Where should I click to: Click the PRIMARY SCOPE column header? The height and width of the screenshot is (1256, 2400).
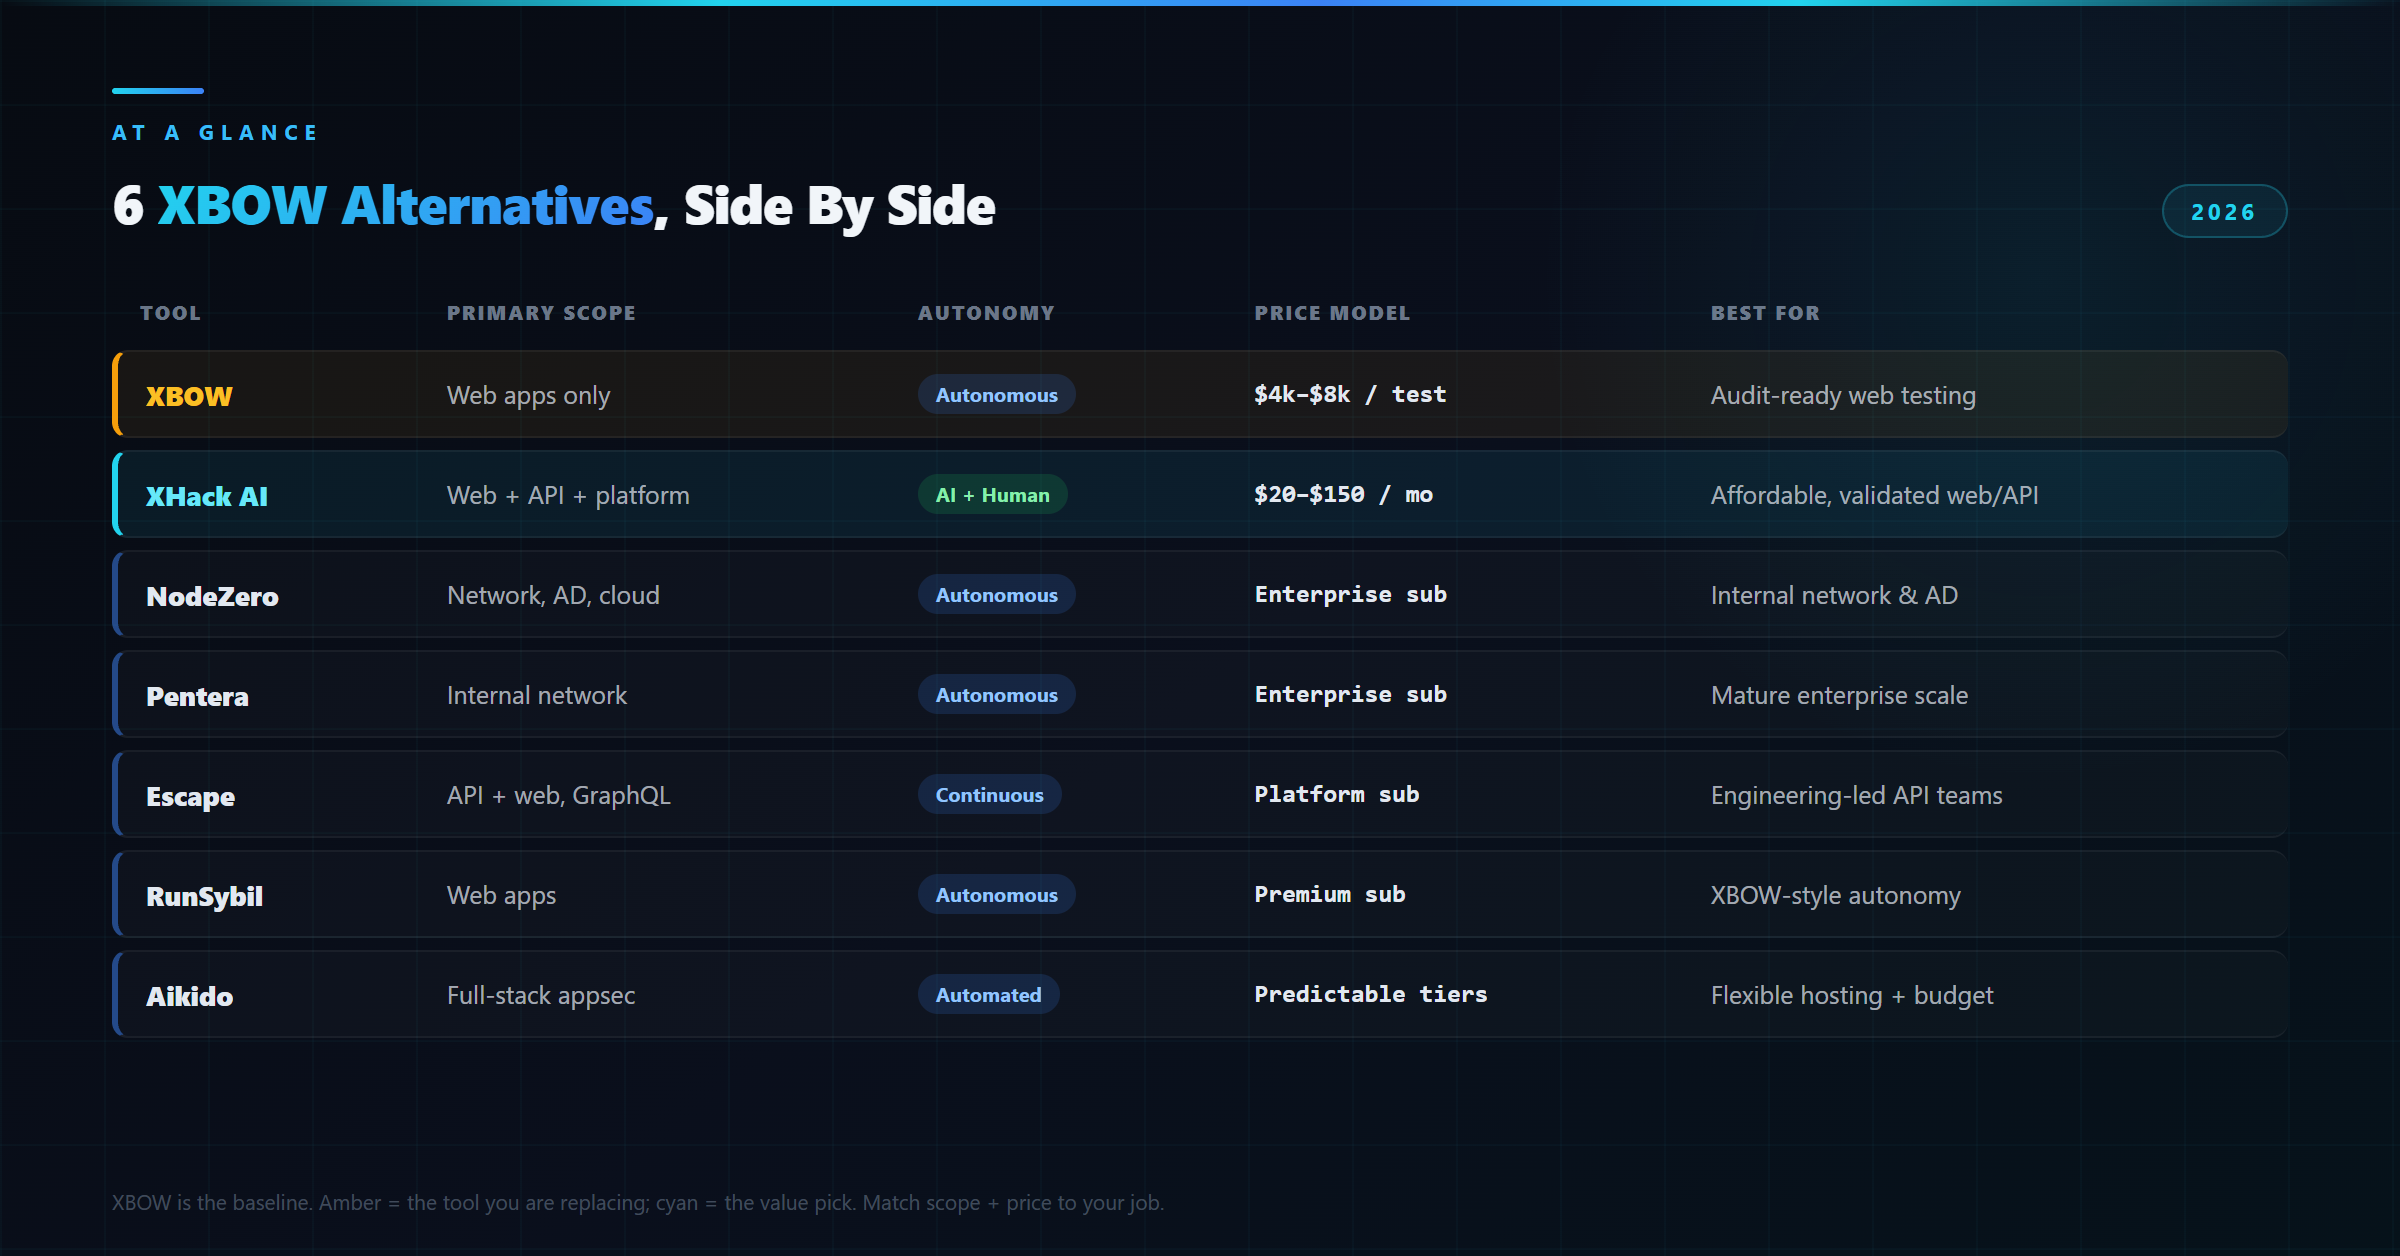pos(541,313)
